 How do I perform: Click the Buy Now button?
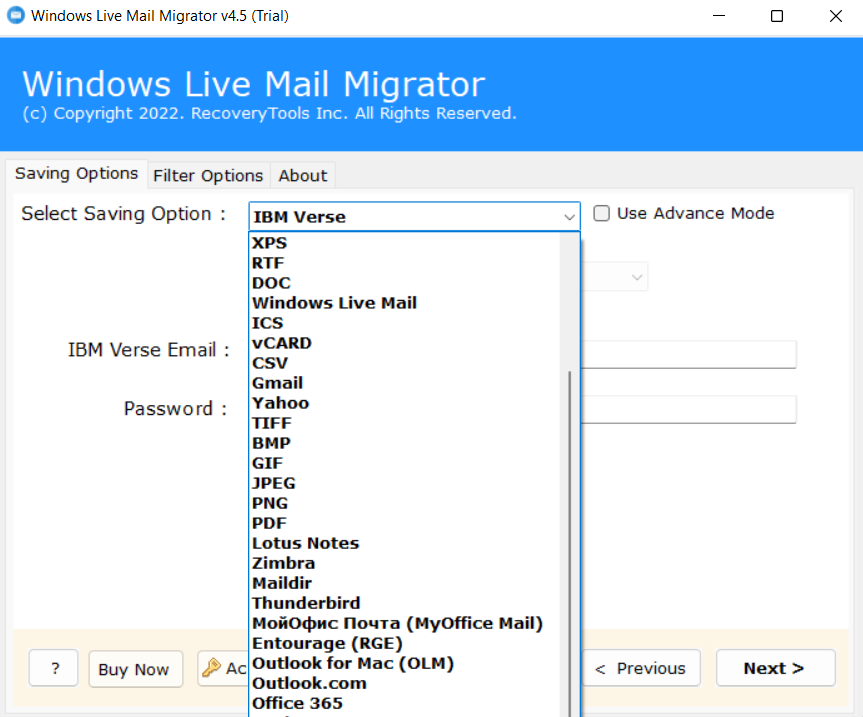135,669
